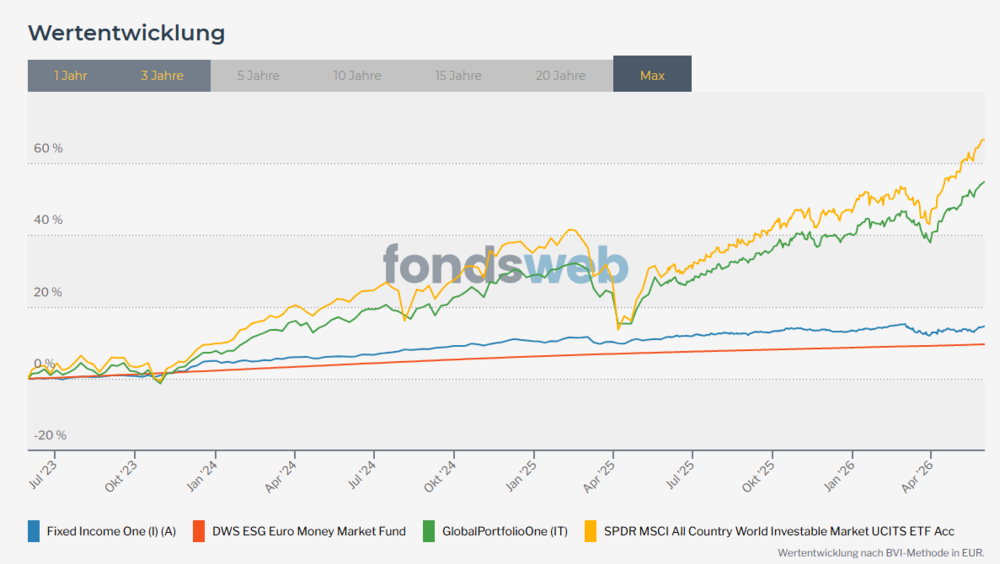The image size is (1000, 564).
Task: Click the Jul '24 x-axis label
Action: [x=362, y=475]
